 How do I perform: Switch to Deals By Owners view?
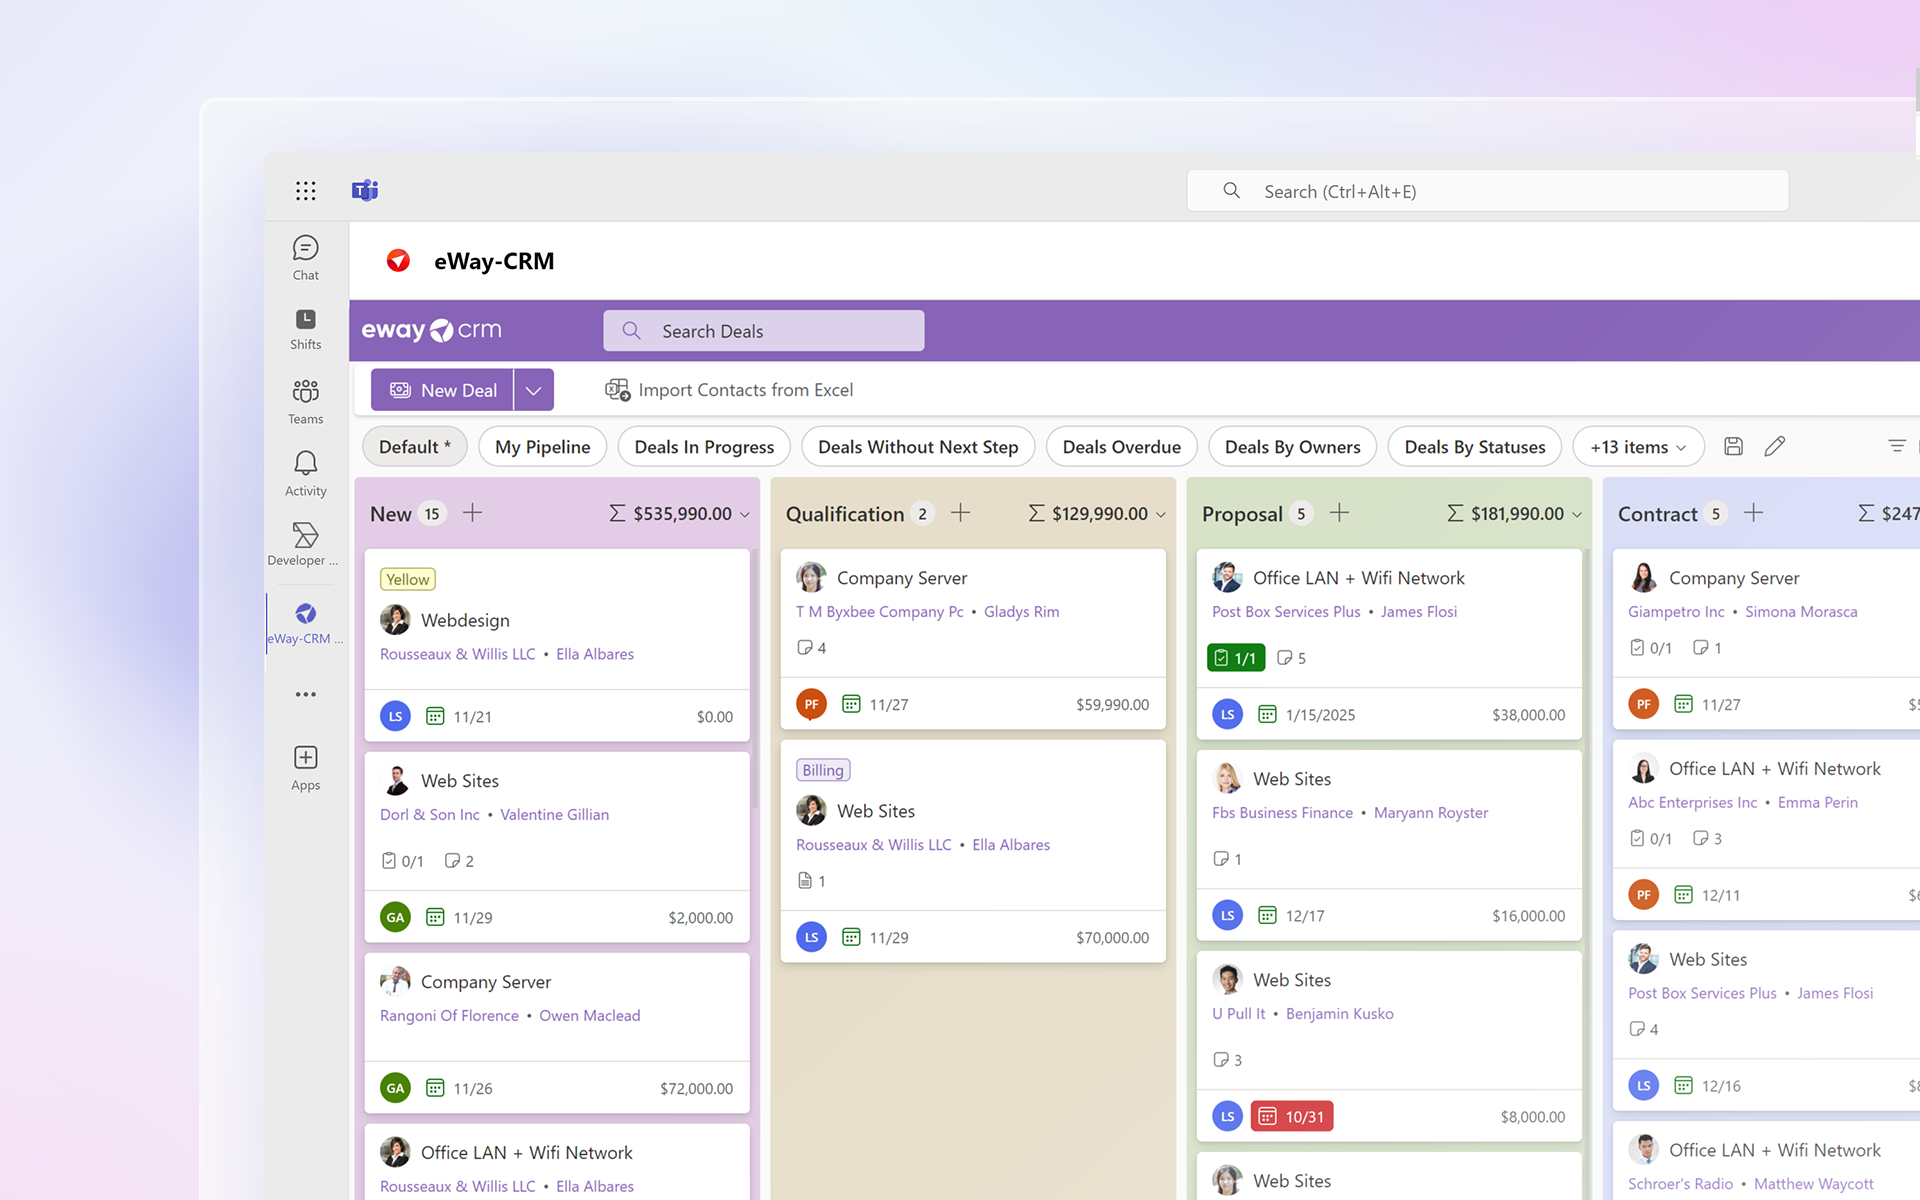(x=1293, y=447)
